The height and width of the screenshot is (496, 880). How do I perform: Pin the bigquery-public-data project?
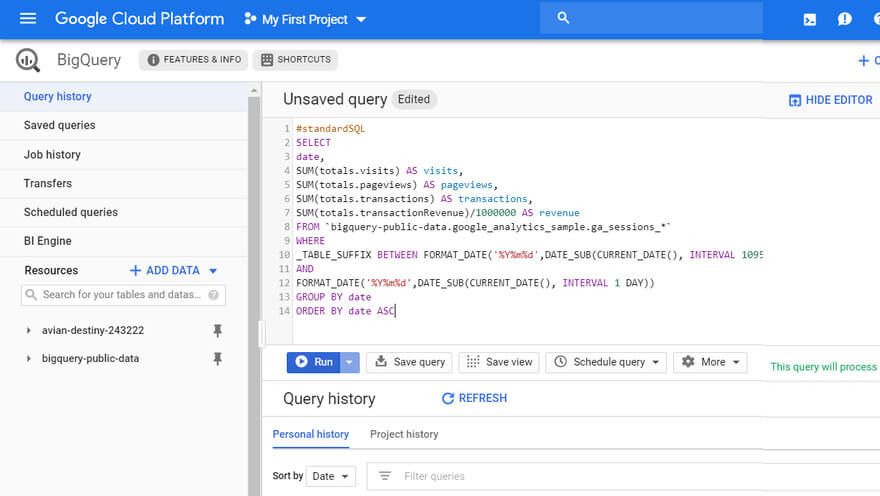217,359
